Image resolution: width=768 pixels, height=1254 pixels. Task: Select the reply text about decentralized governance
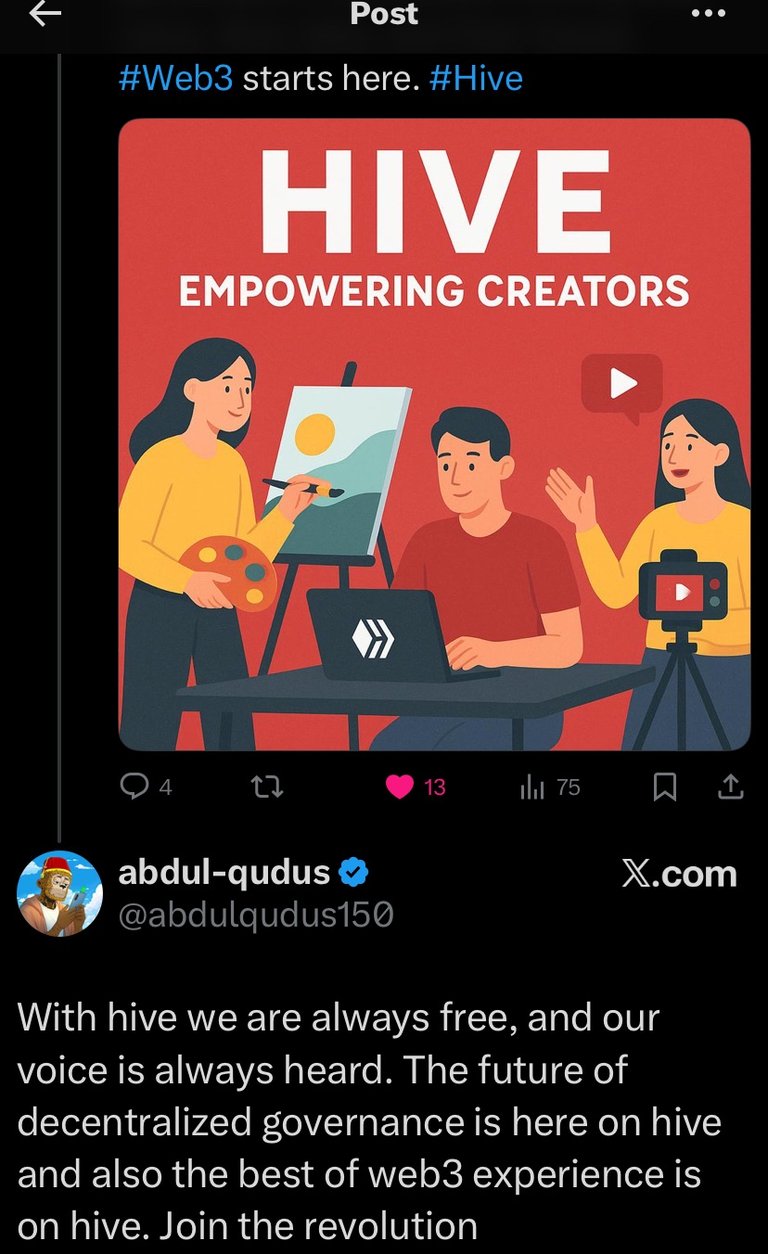coord(369,1121)
